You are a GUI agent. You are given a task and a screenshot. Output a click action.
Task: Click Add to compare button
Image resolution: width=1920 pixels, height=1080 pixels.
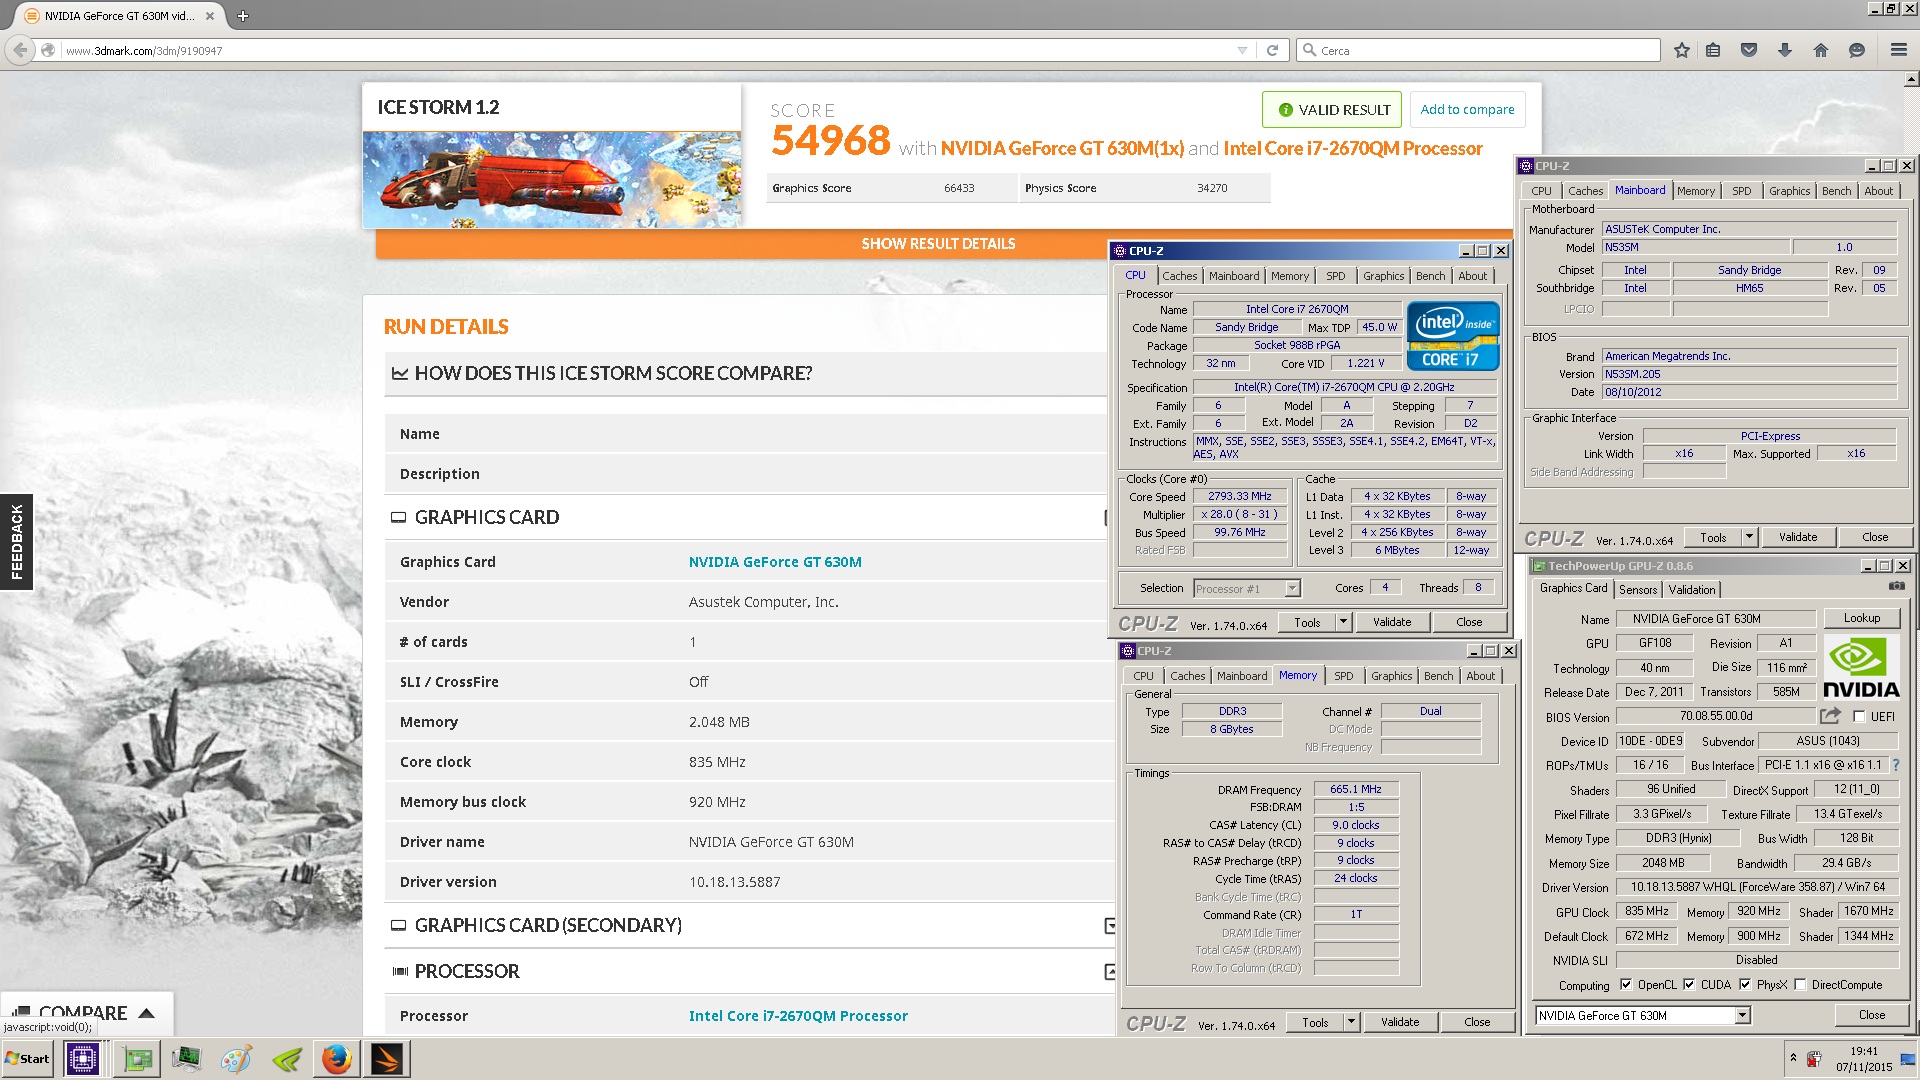pos(1467,110)
